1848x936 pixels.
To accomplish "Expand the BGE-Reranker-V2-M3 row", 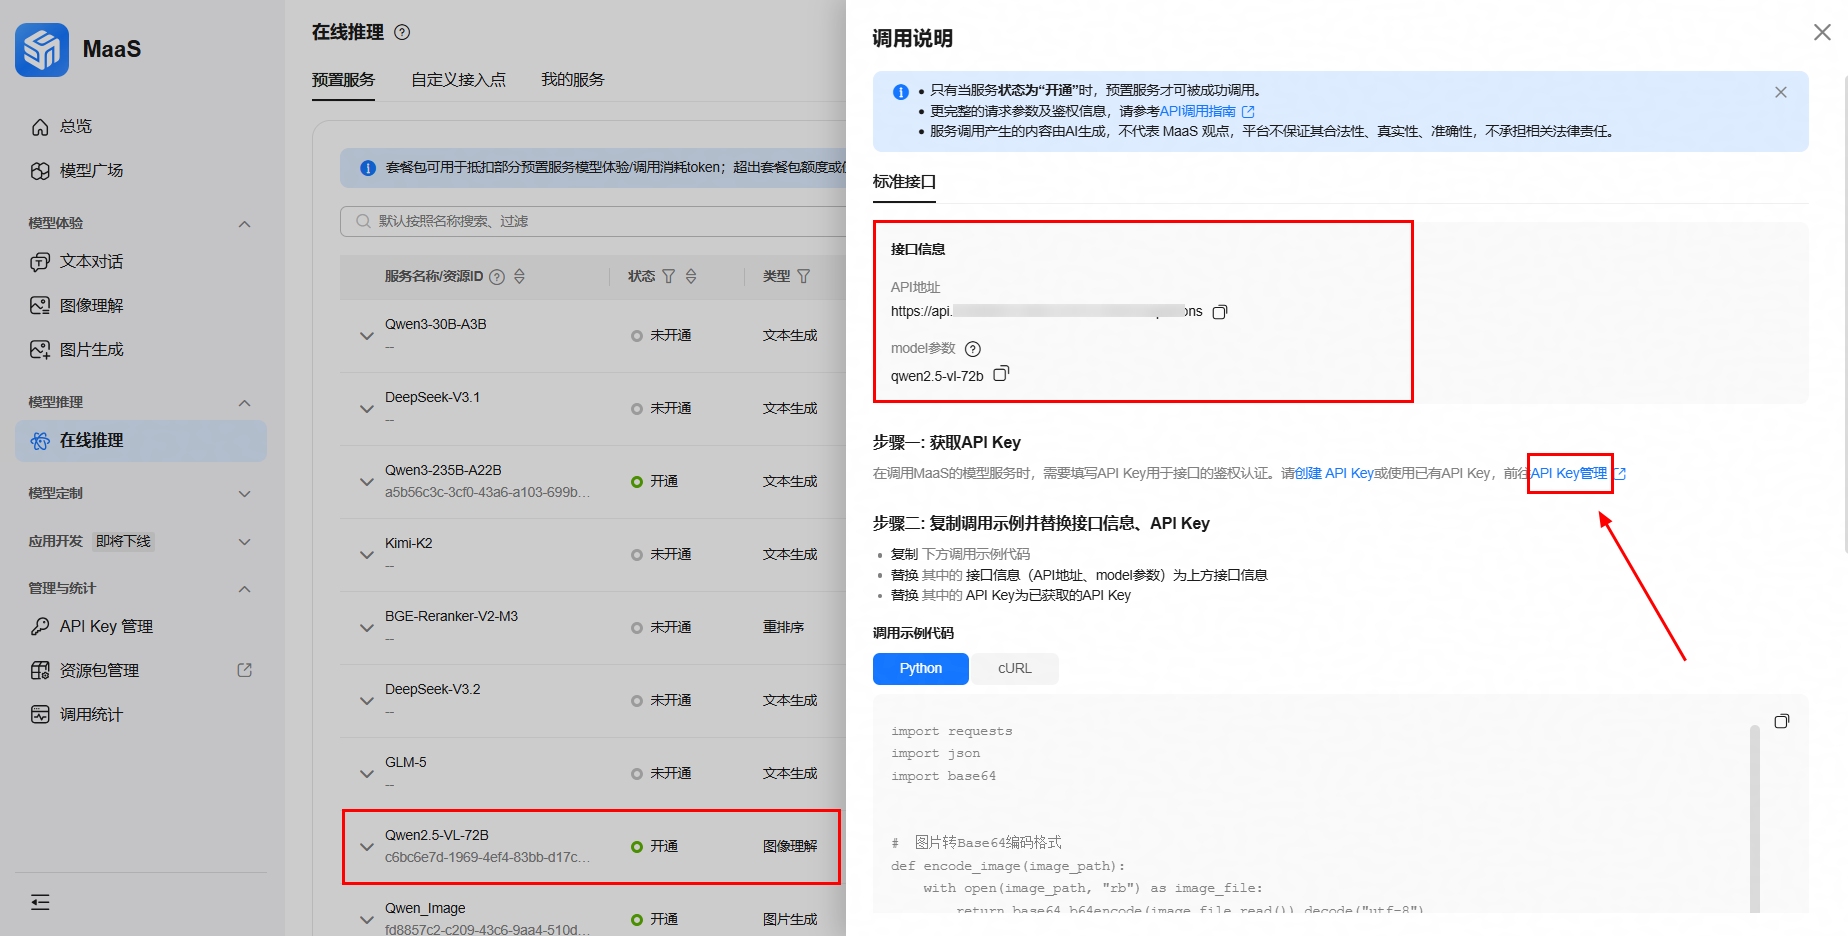I will point(367,628).
